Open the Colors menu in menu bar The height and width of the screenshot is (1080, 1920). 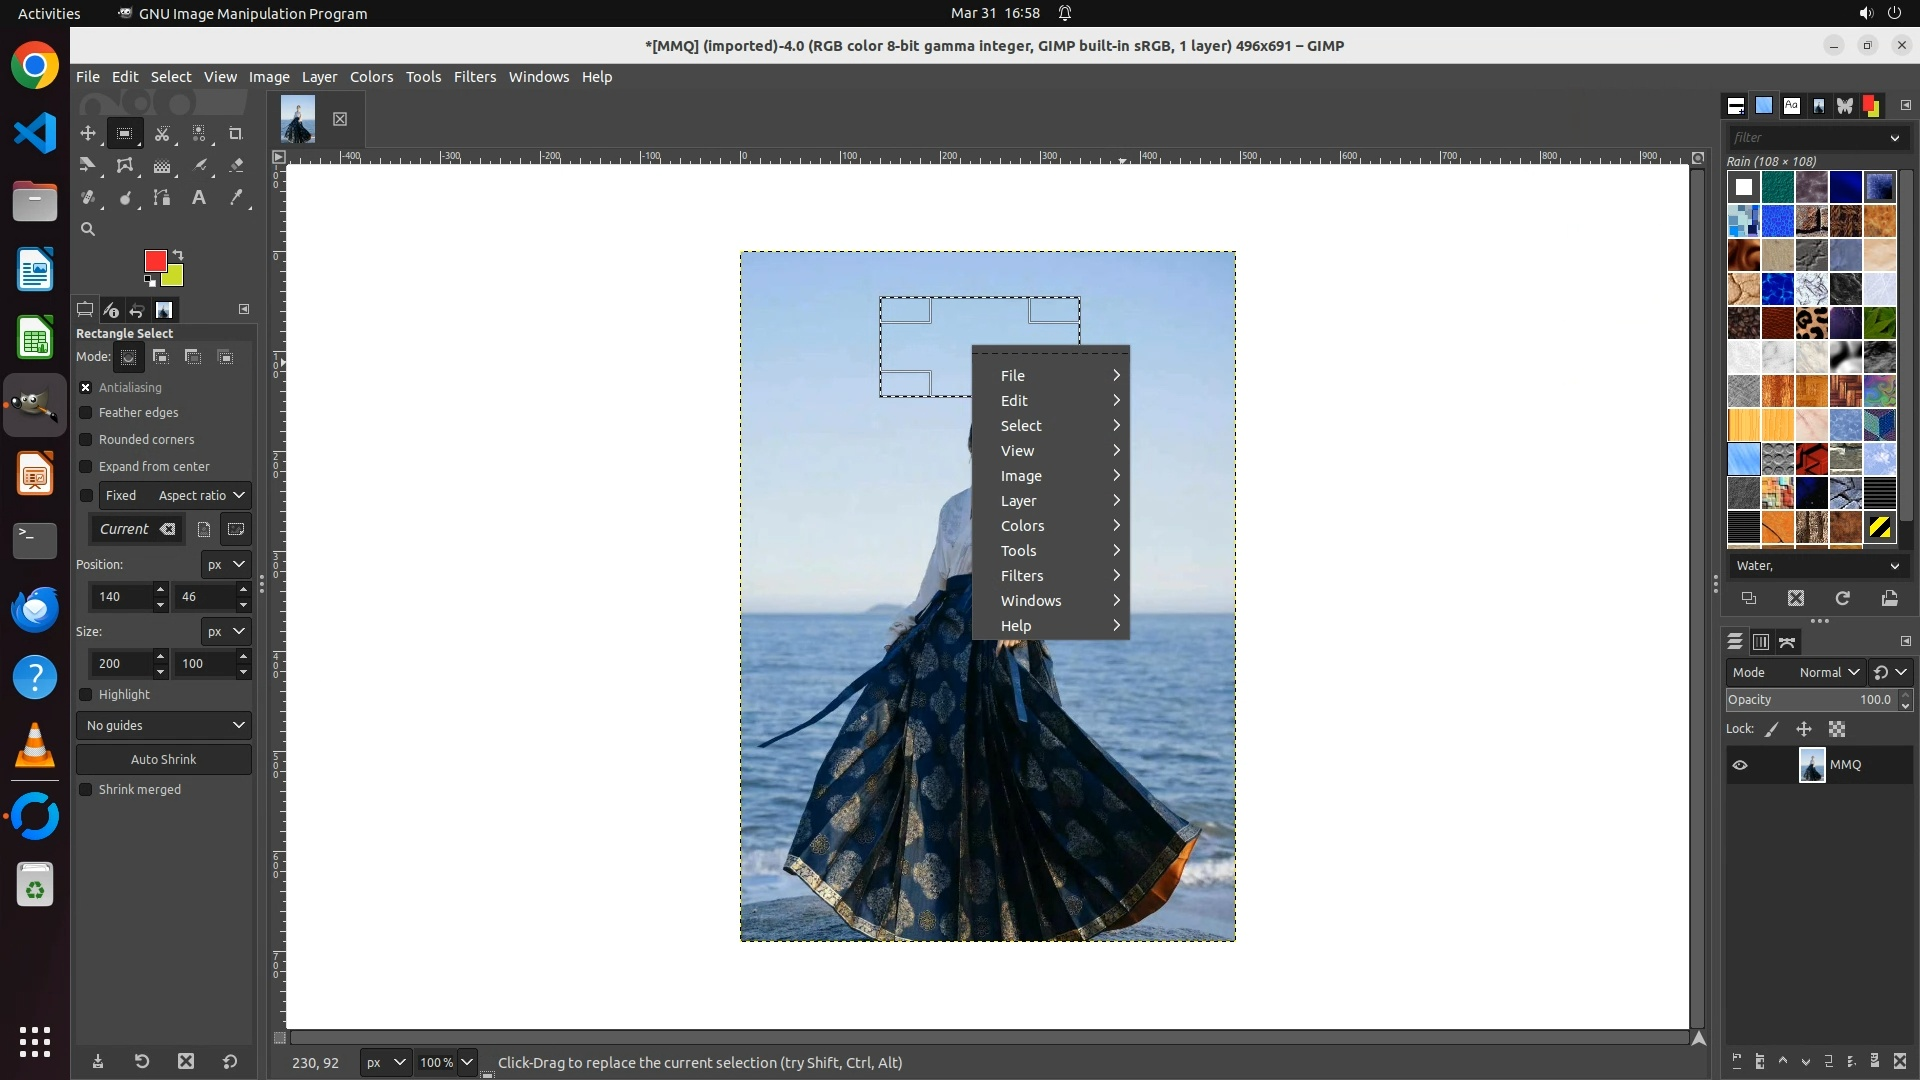pyautogui.click(x=371, y=77)
